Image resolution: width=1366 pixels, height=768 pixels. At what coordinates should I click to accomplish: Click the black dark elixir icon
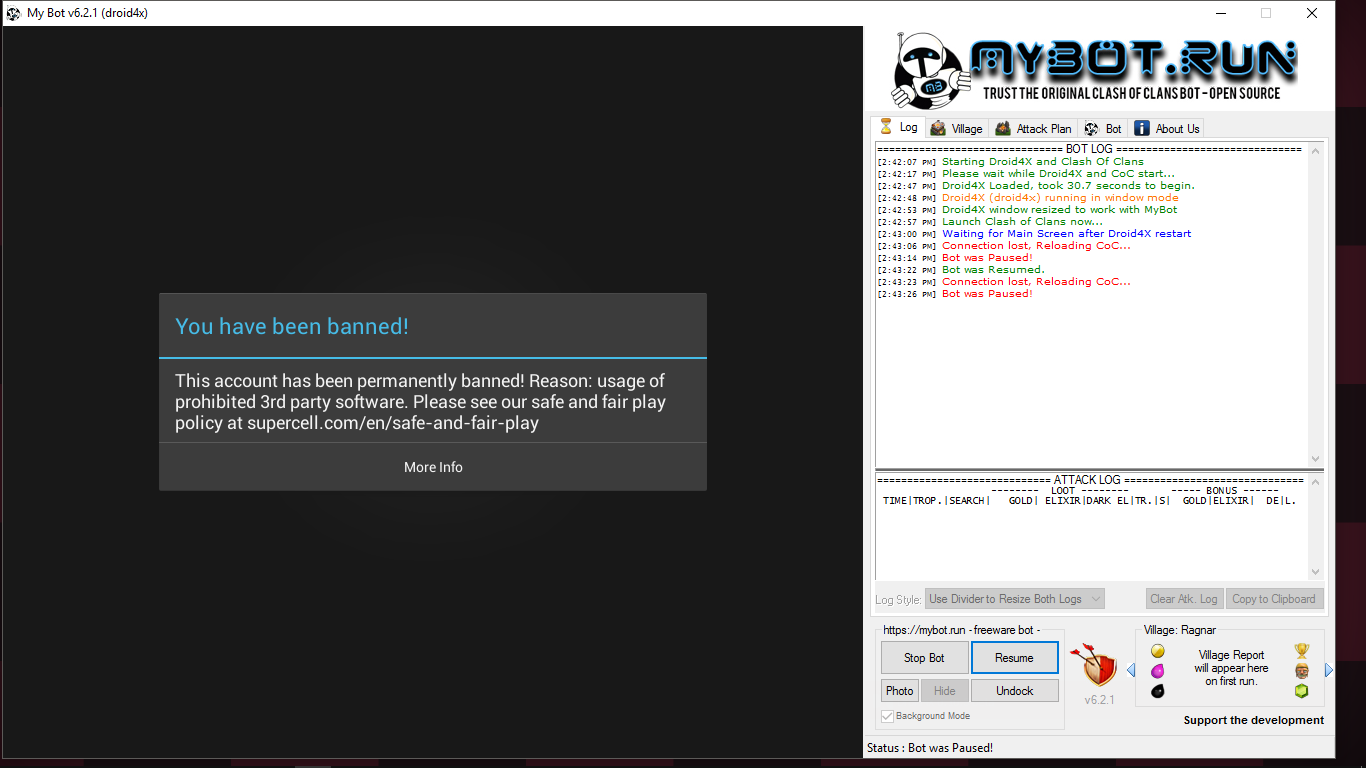[1157, 690]
